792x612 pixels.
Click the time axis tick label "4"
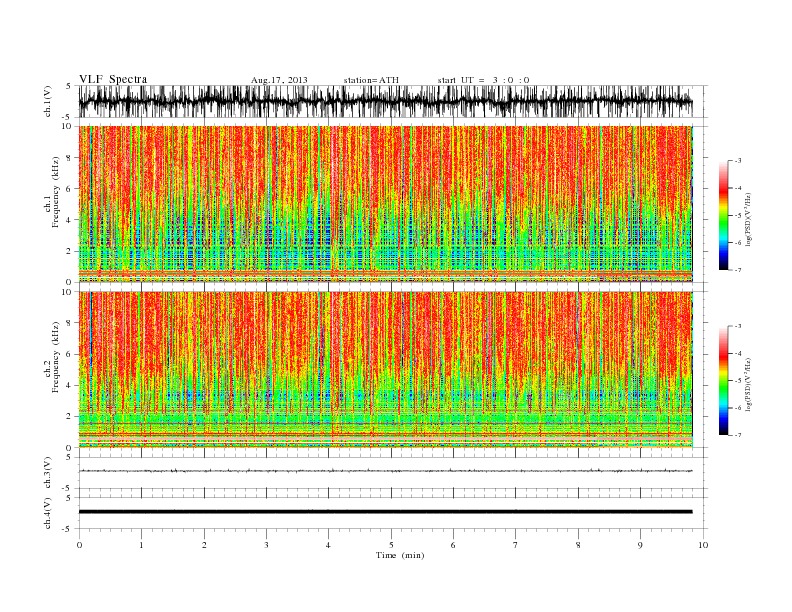coord(328,545)
